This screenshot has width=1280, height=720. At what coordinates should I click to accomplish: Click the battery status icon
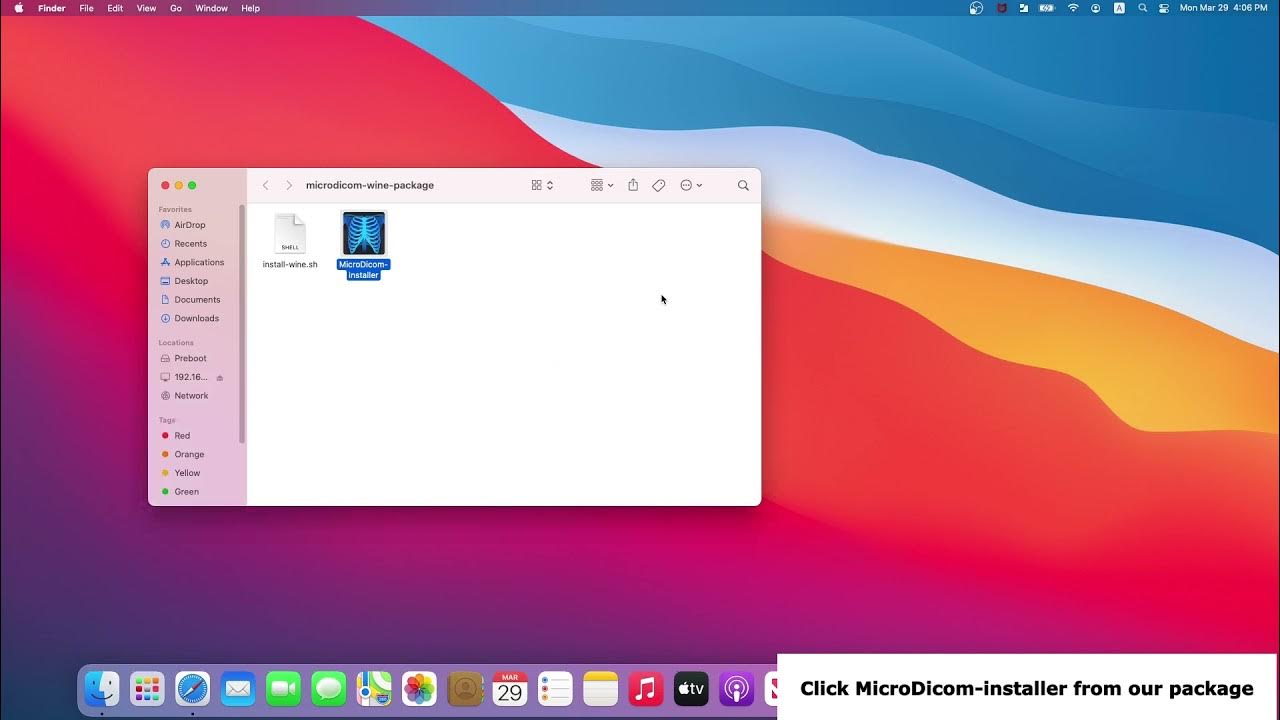tap(1047, 8)
